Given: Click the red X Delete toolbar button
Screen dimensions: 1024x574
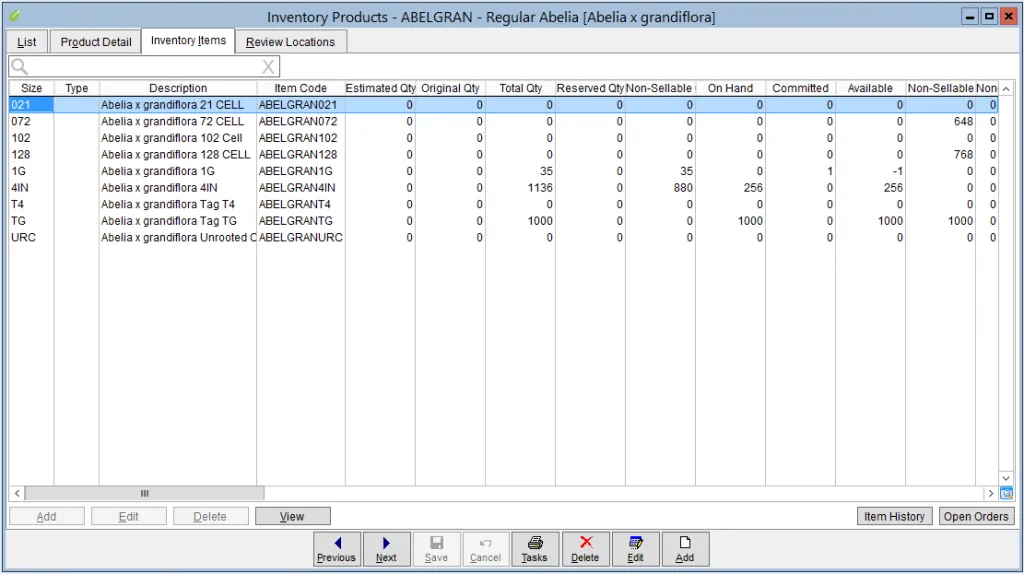Looking at the screenshot, I should (x=585, y=549).
